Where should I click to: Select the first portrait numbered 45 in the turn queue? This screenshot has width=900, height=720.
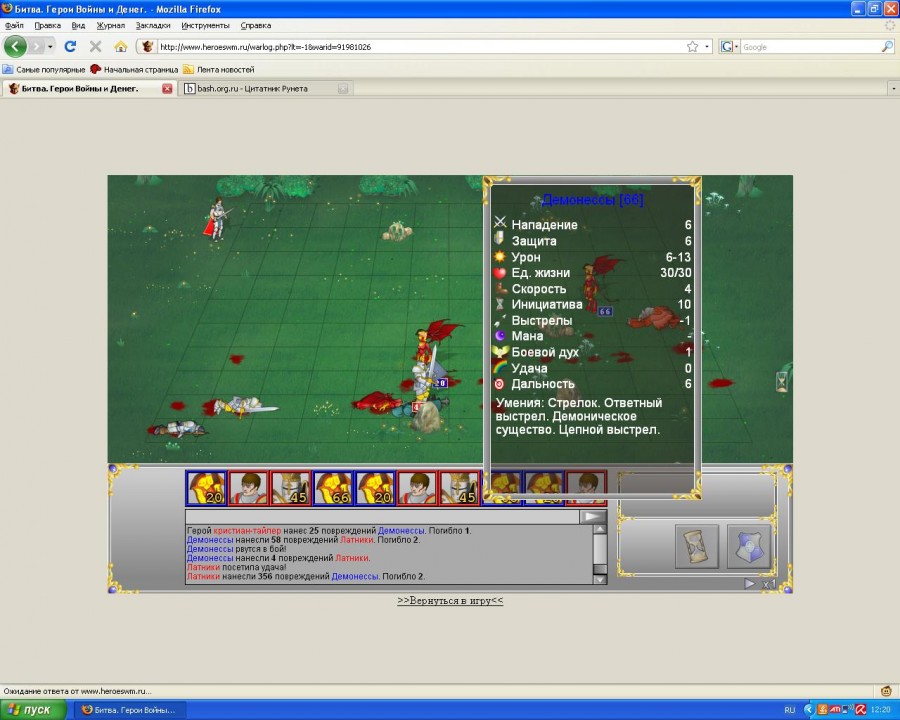coord(291,488)
